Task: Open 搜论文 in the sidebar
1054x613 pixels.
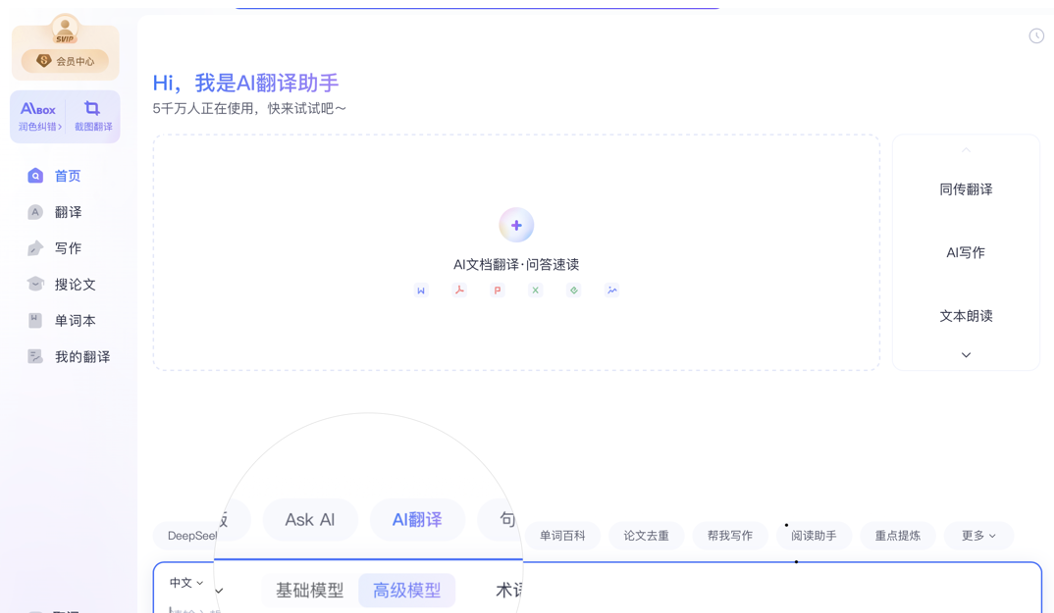Action: coord(75,284)
